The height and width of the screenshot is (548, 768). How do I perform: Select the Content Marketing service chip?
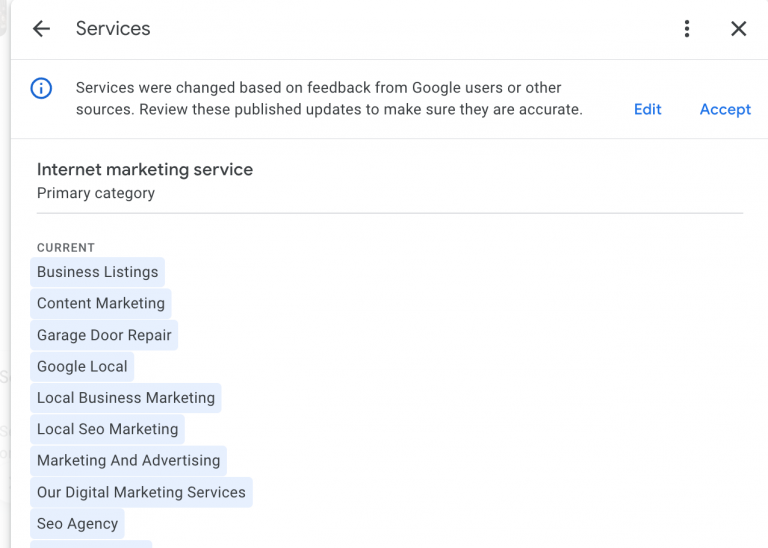(101, 303)
